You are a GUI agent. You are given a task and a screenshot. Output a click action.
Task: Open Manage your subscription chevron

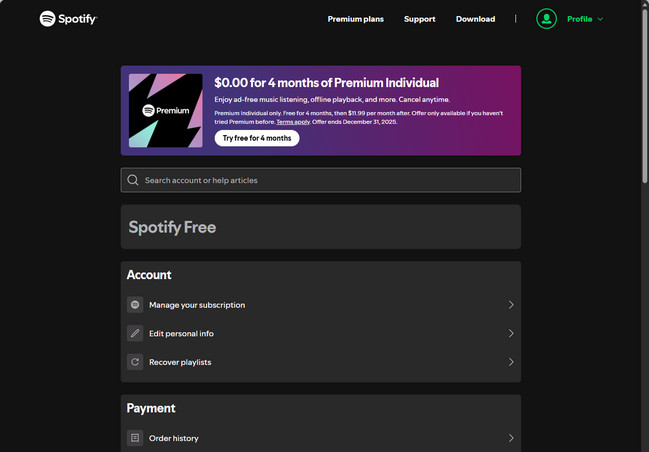(511, 305)
